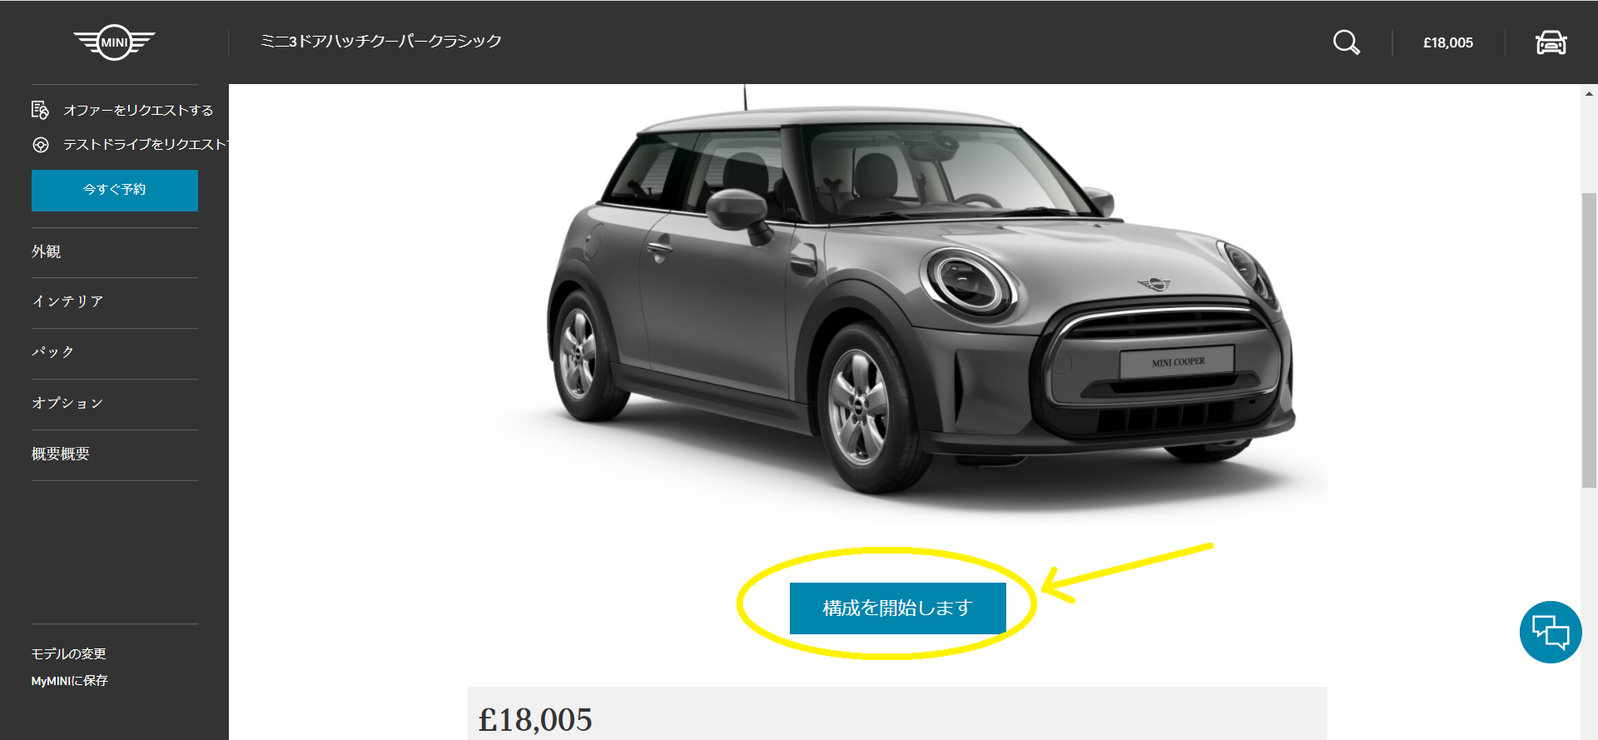Viewport: 1598px width, 740px height.
Task: Click the MINI logo
Action: click(x=114, y=42)
